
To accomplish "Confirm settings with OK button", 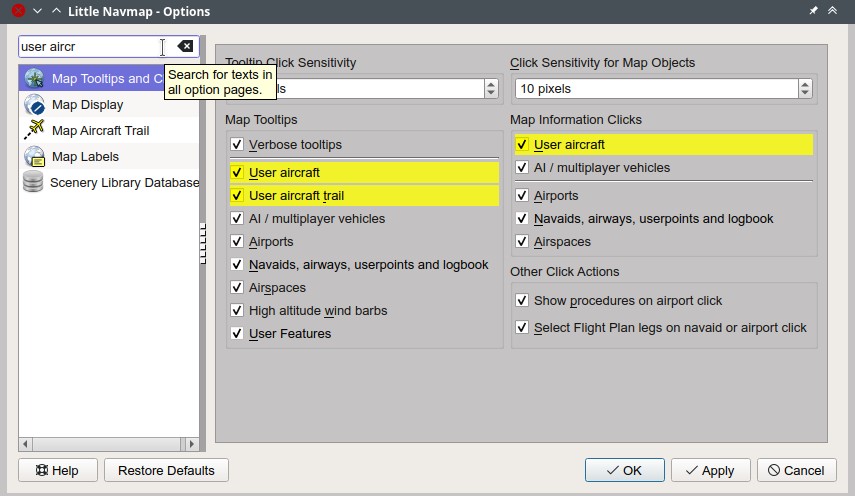I will click(625, 470).
